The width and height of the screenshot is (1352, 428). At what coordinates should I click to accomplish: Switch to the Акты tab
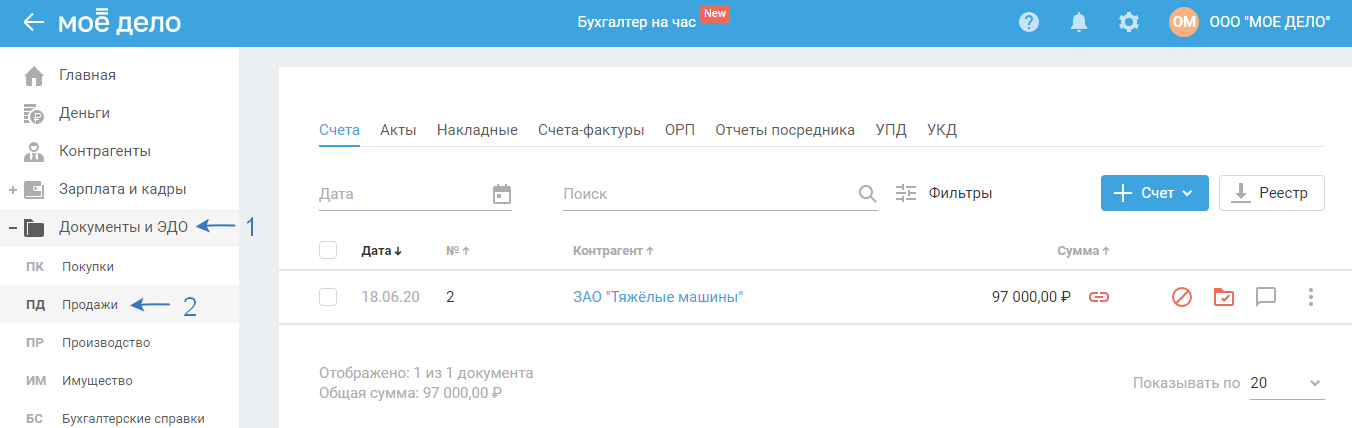point(398,130)
